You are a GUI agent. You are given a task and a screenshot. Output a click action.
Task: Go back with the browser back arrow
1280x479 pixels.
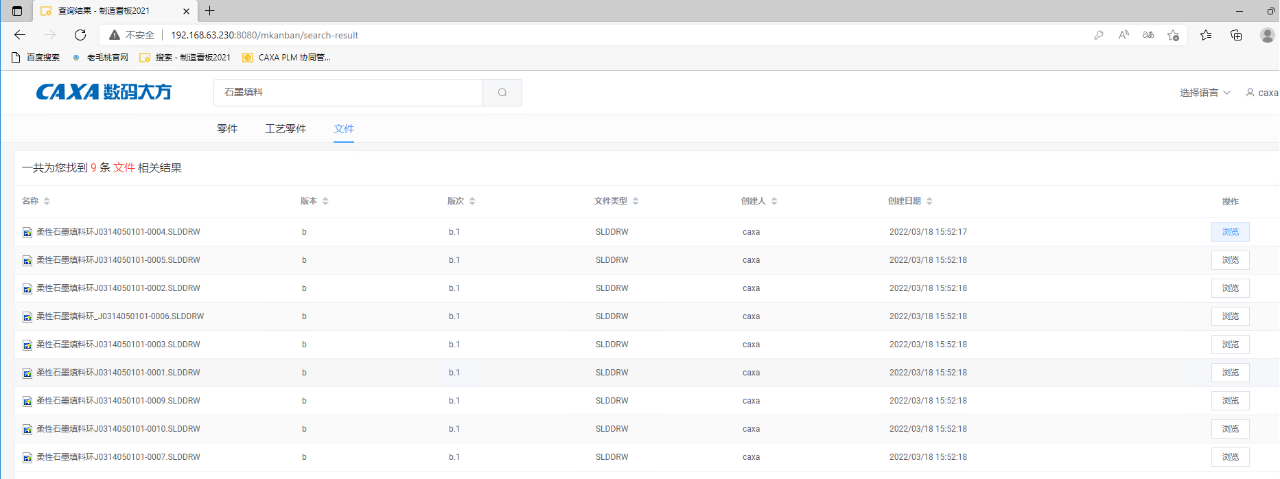[x=20, y=35]
